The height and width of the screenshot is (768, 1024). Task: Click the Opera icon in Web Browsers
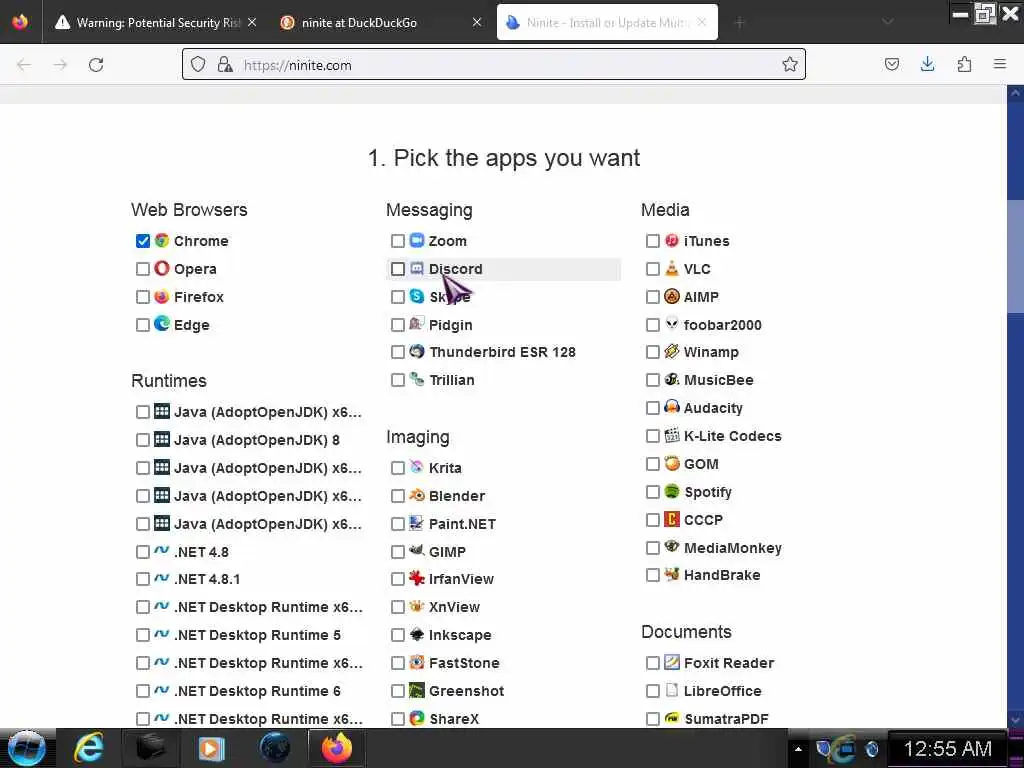(161, 268)
